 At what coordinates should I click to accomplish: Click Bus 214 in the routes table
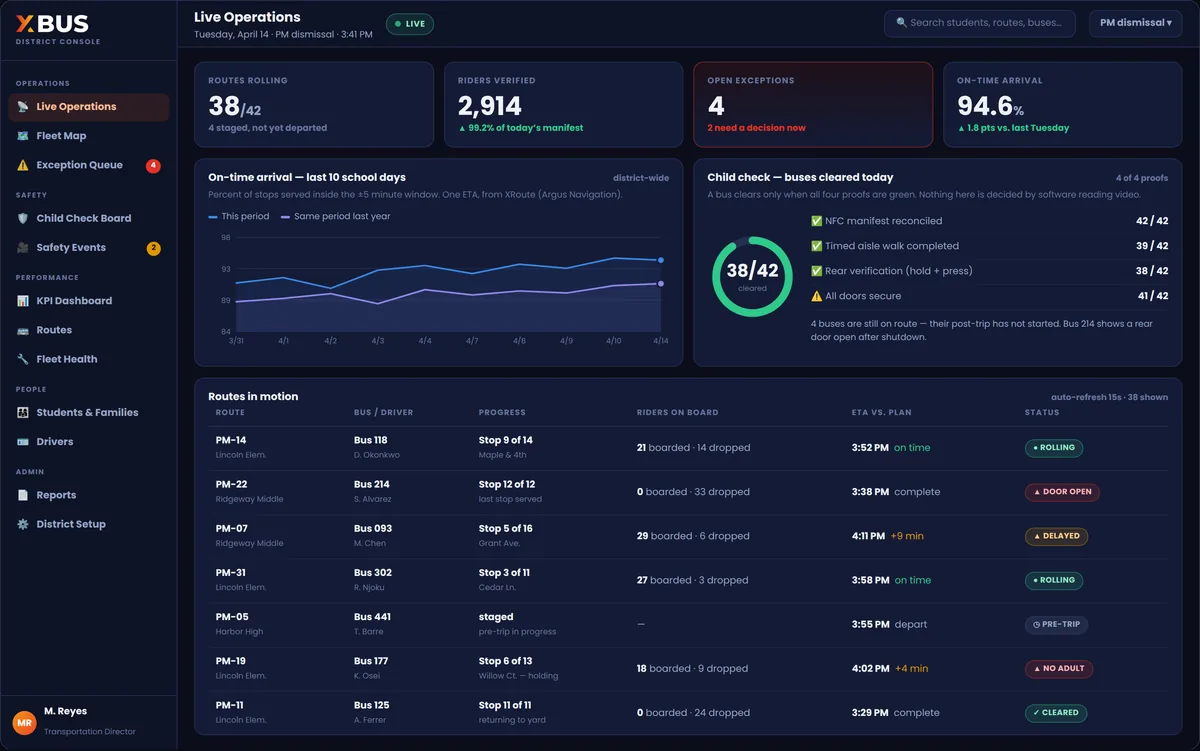(372, 484)
